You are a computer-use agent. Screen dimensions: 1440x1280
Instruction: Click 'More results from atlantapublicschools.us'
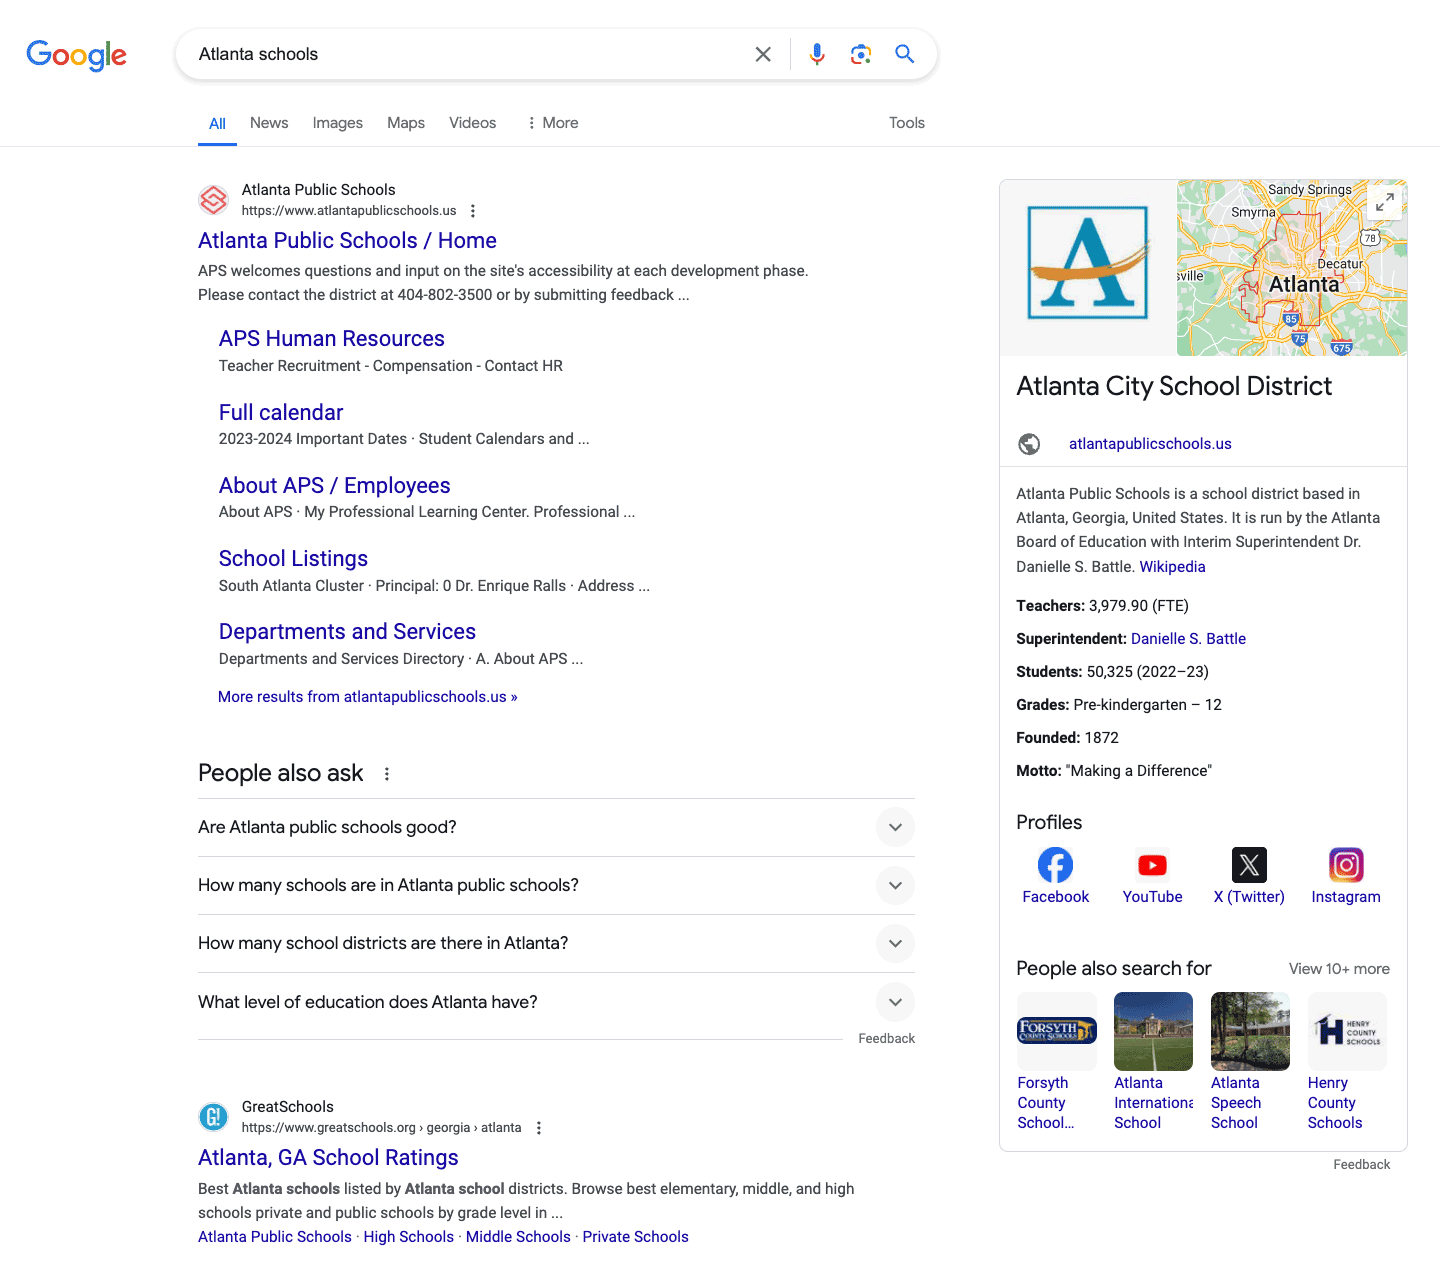click(x=368, y=697)
